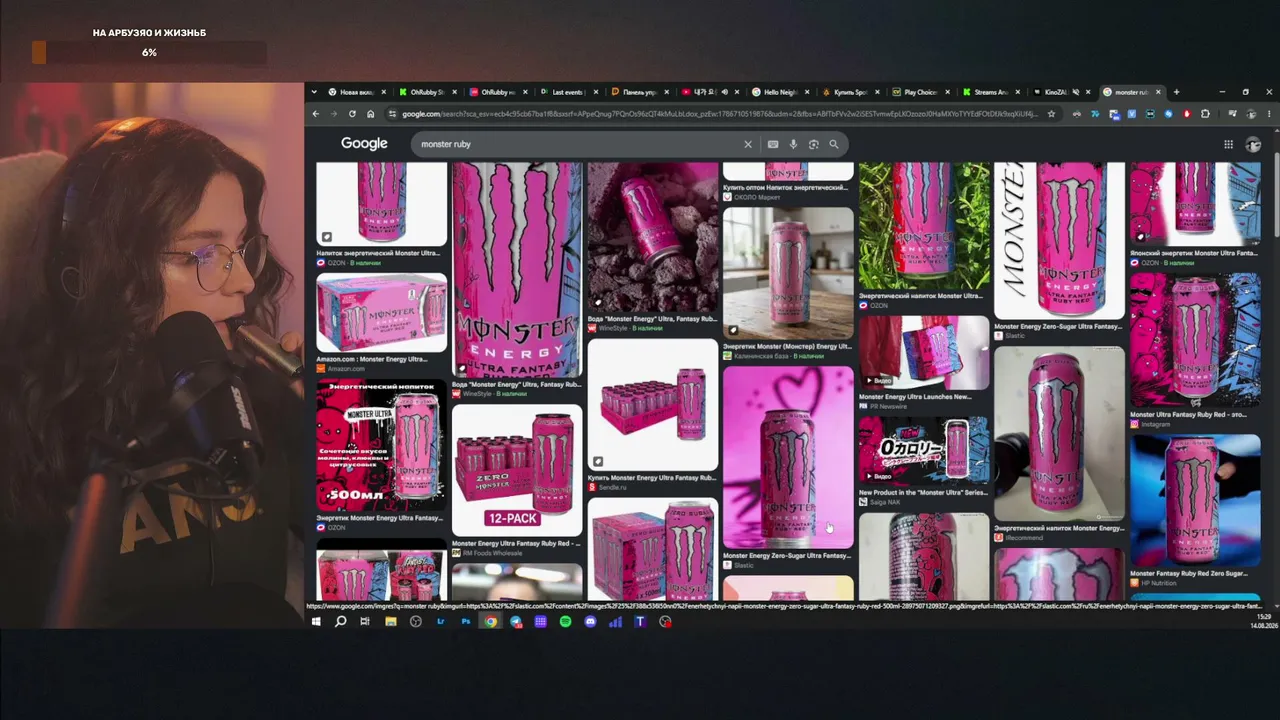The image size is (1280, 720).
Task: Go back to the previous page in Chrome
Action: pos(316,114)
